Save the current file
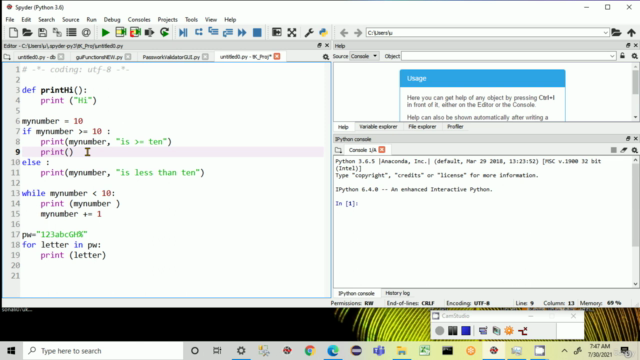This screenshot has width=640, height=360. click(42, 33)
